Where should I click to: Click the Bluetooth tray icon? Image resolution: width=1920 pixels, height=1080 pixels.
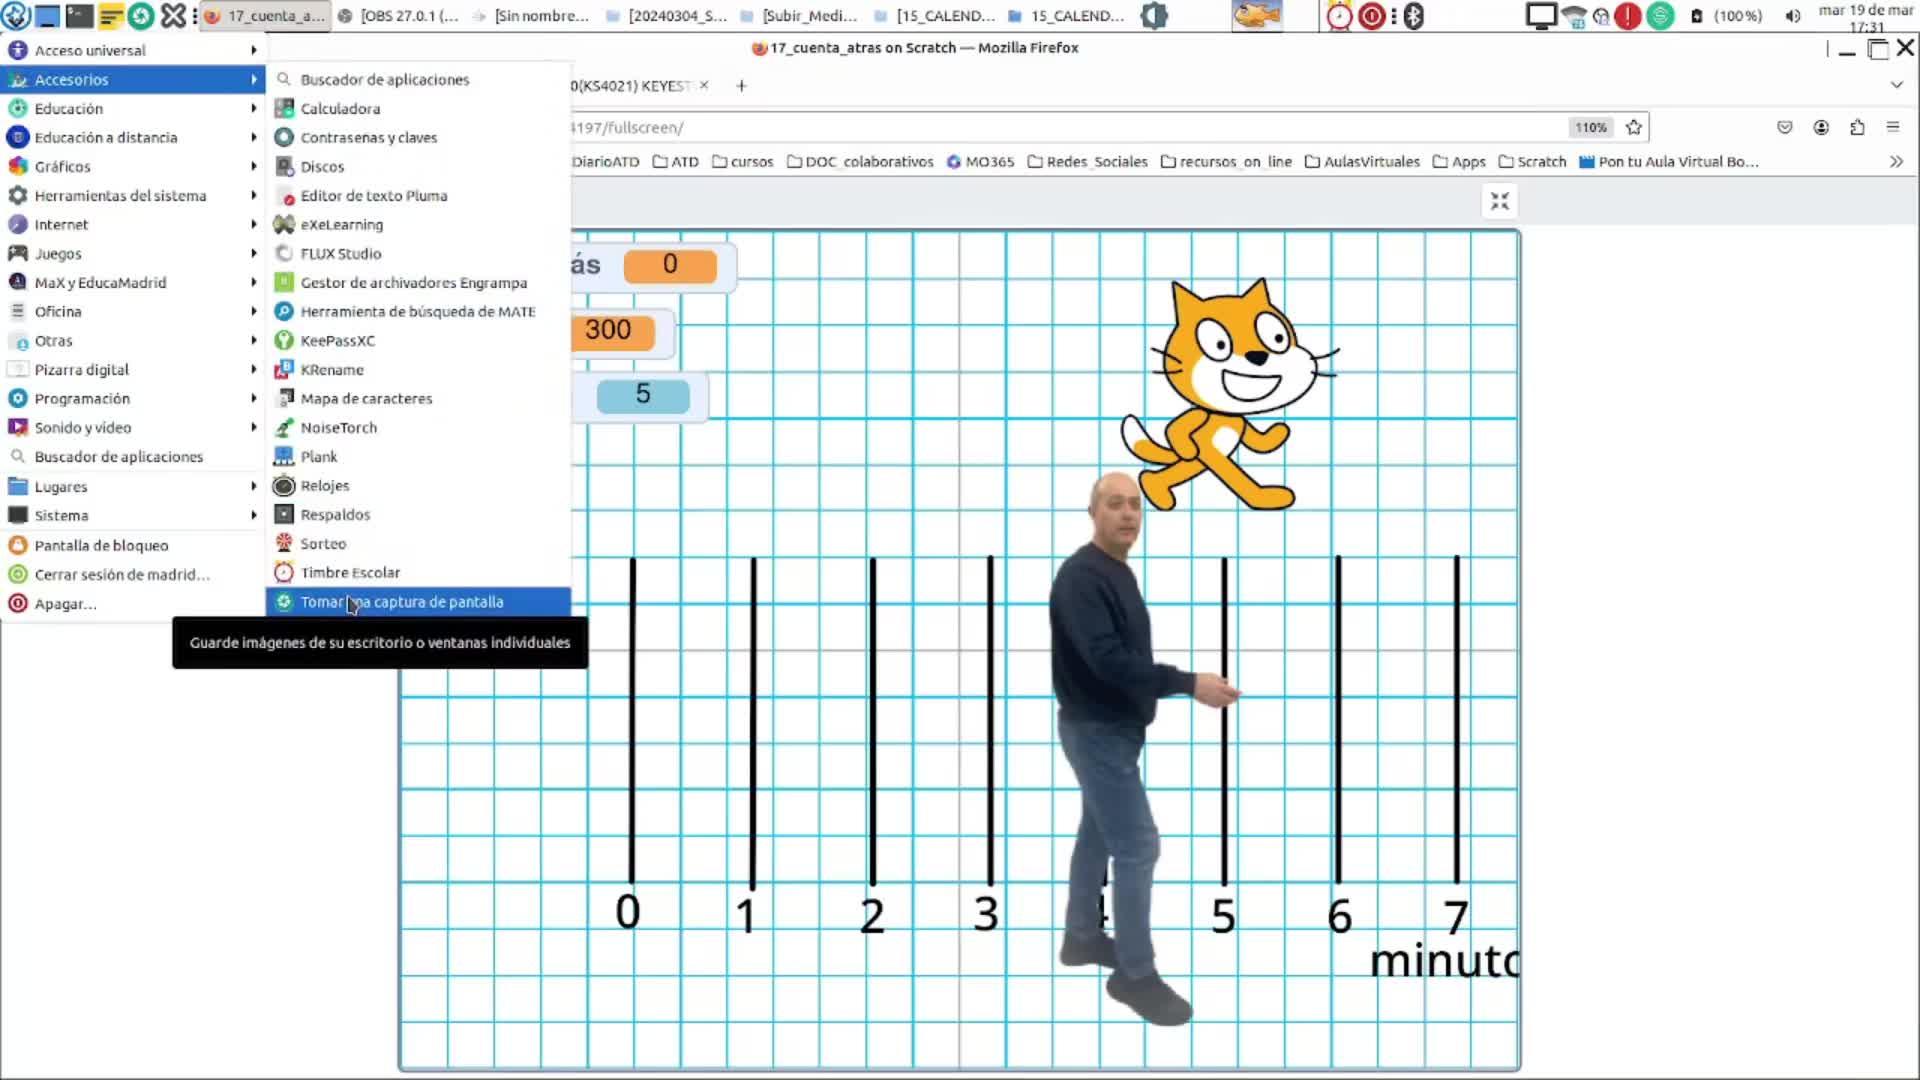[x=1413, y=16]
